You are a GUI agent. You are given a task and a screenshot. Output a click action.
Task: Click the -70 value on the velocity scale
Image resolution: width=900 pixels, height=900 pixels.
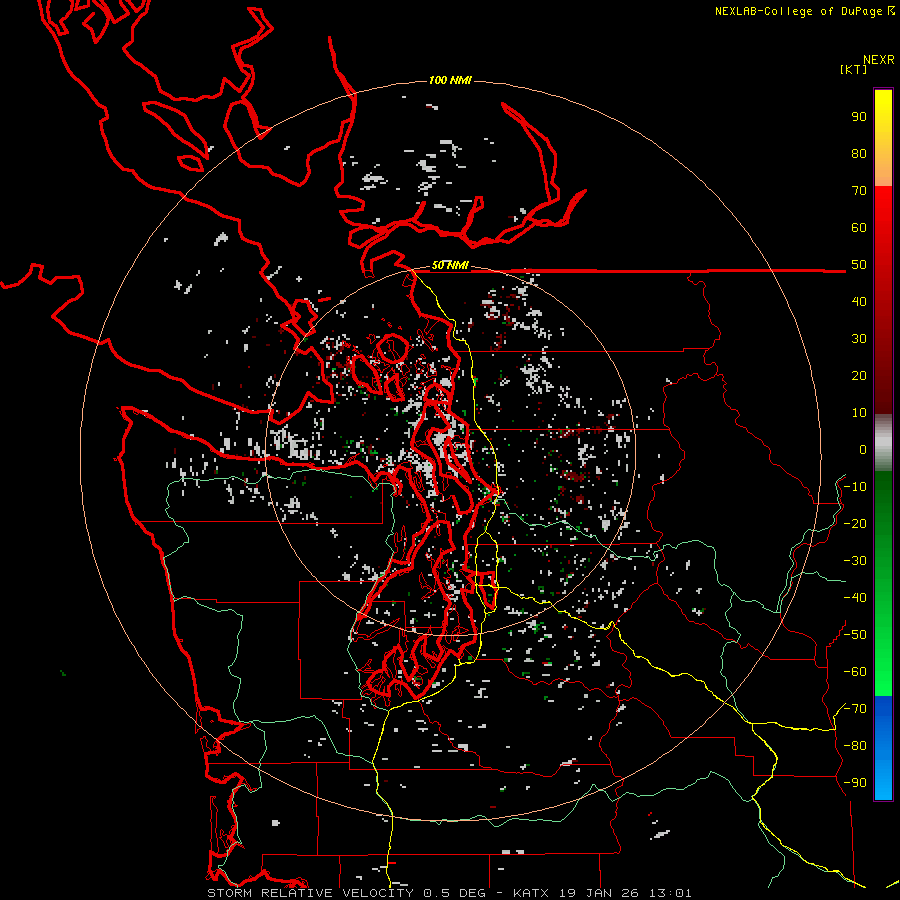pyautogui.click(x=855, y=709)
